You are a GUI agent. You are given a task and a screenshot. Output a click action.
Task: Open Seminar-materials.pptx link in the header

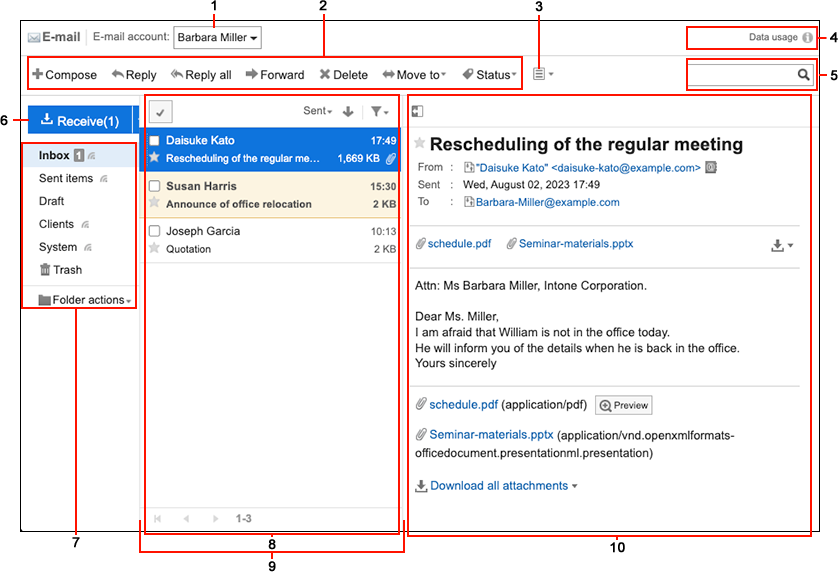[576, 244]
